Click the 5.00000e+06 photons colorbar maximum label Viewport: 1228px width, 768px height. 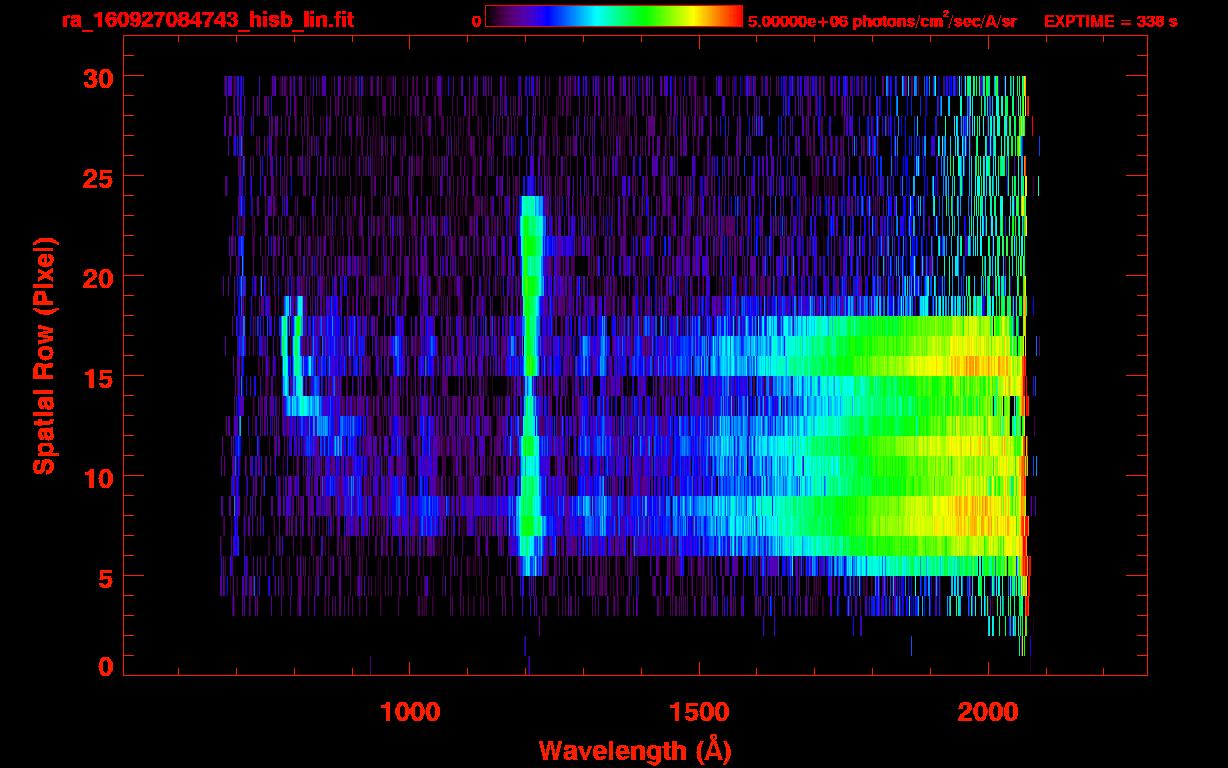click(882, 20)
